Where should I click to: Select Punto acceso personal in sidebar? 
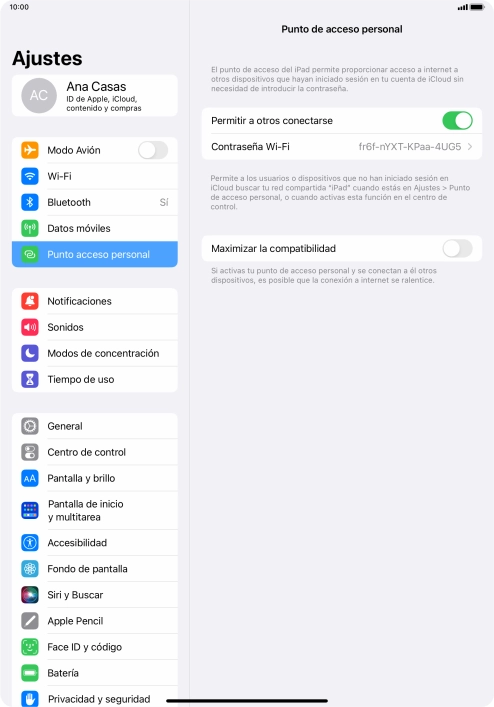(95, 254)
